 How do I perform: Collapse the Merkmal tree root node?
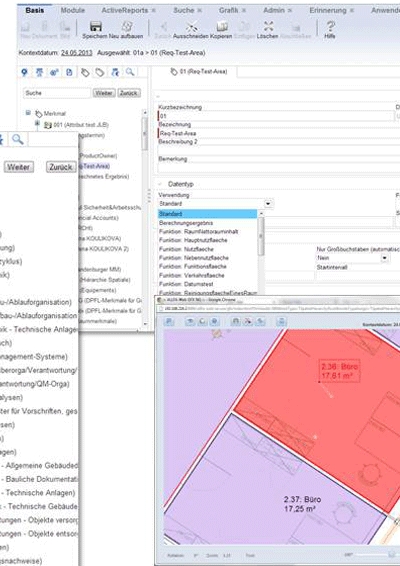point(28,113)
